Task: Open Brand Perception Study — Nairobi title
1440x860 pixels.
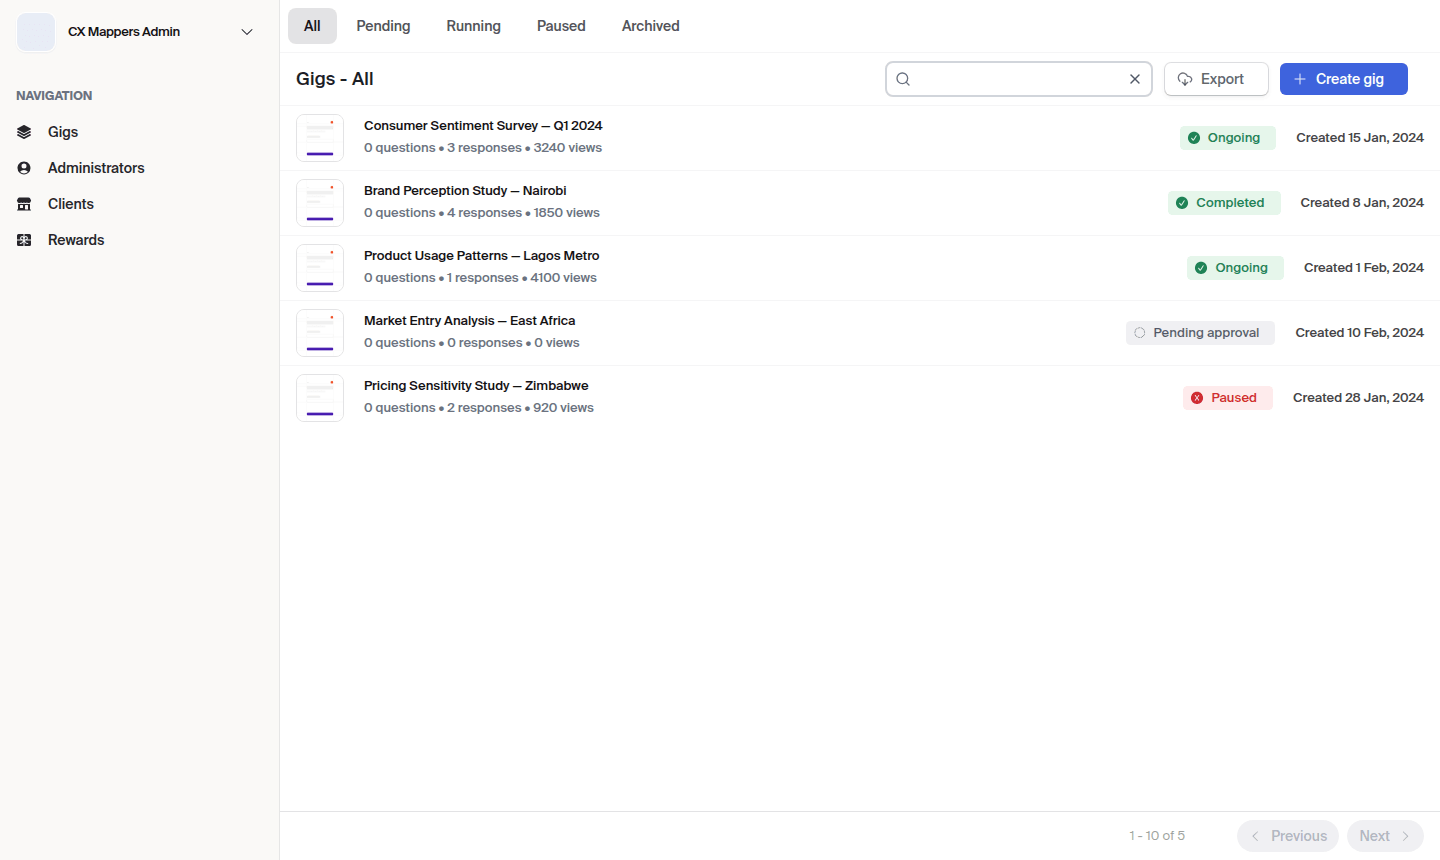Action: [x=465, y=191]
